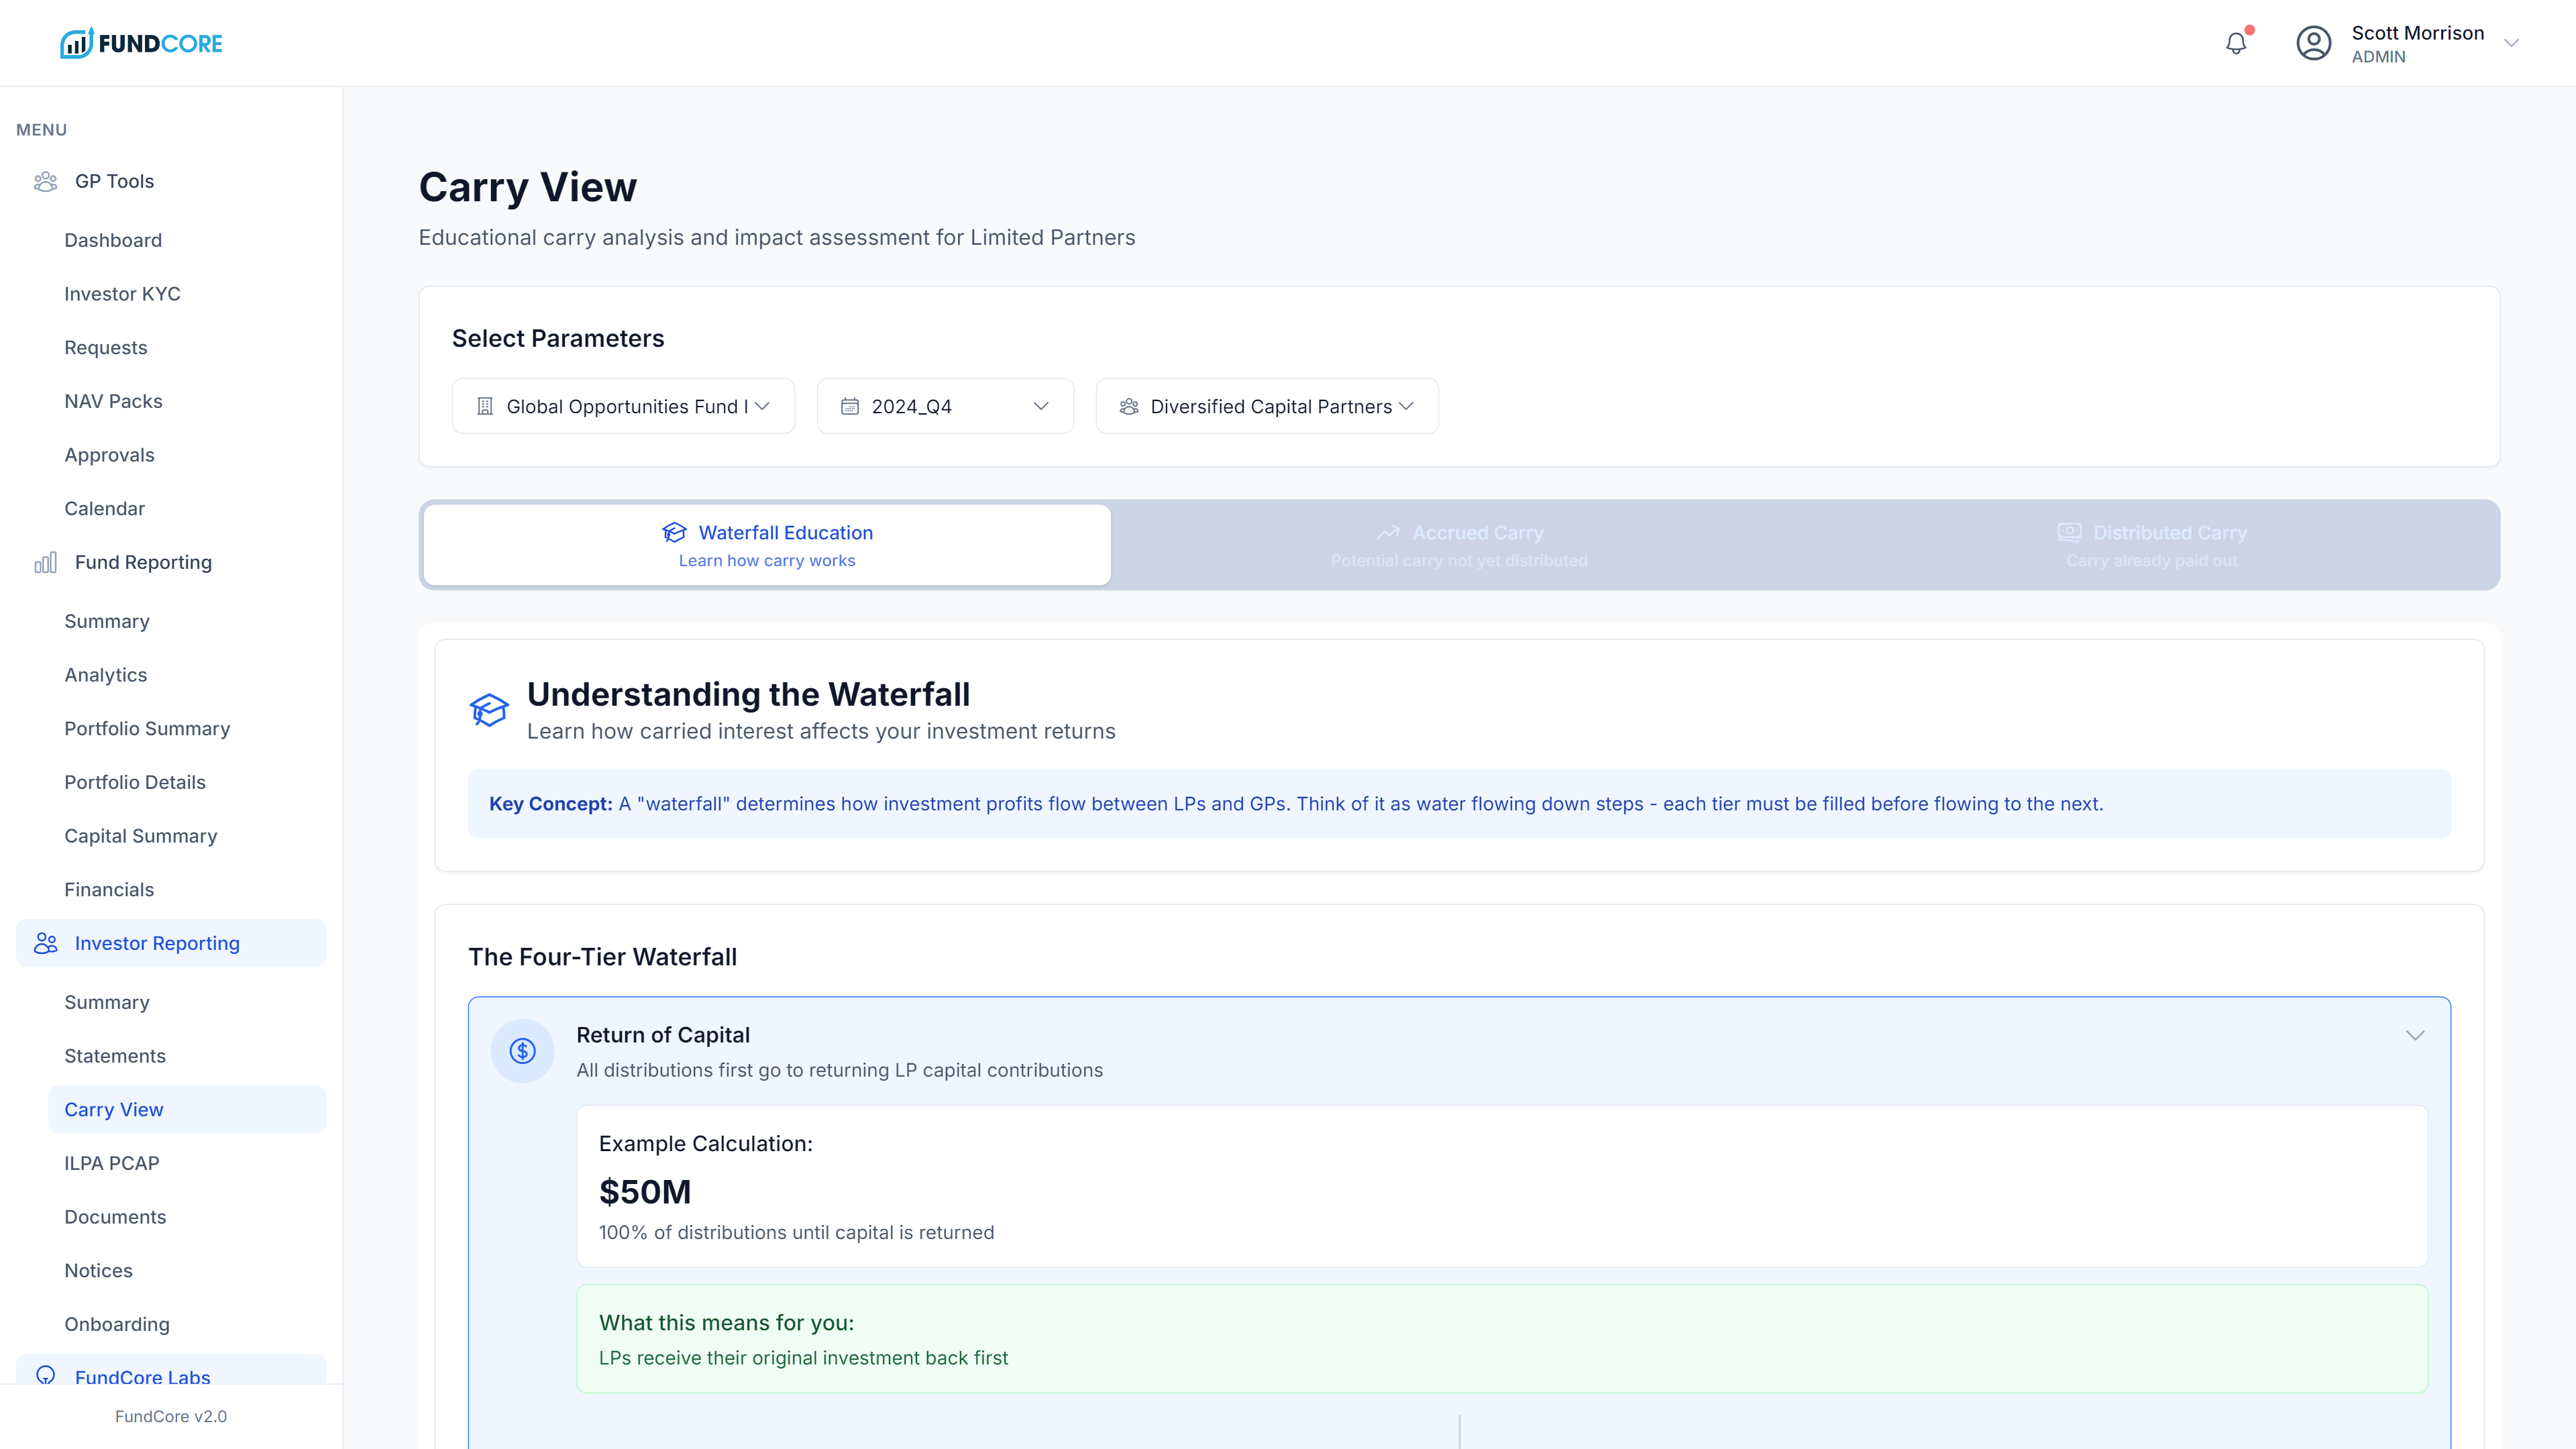Expand the Scott Morrison account menu
This screenshot has height=1449, width=2576.
click(x=2510, y=43)
